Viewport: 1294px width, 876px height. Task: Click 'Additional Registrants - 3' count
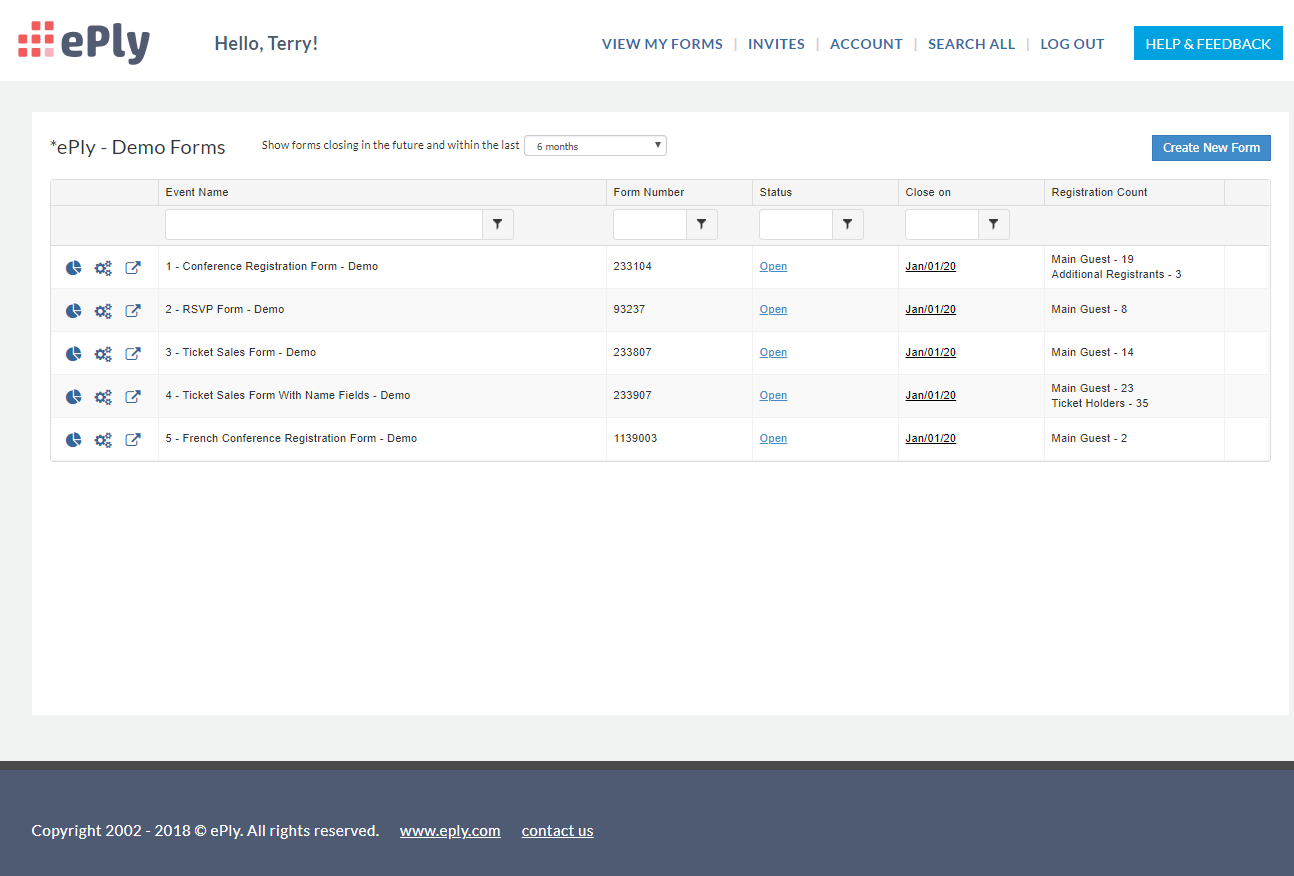pos(1116,275)
